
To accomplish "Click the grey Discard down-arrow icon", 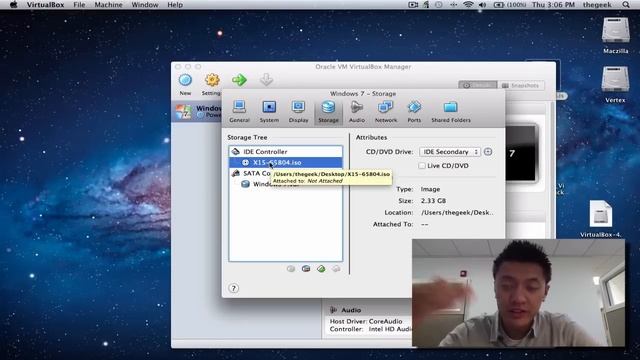I will tap(266, 80).
